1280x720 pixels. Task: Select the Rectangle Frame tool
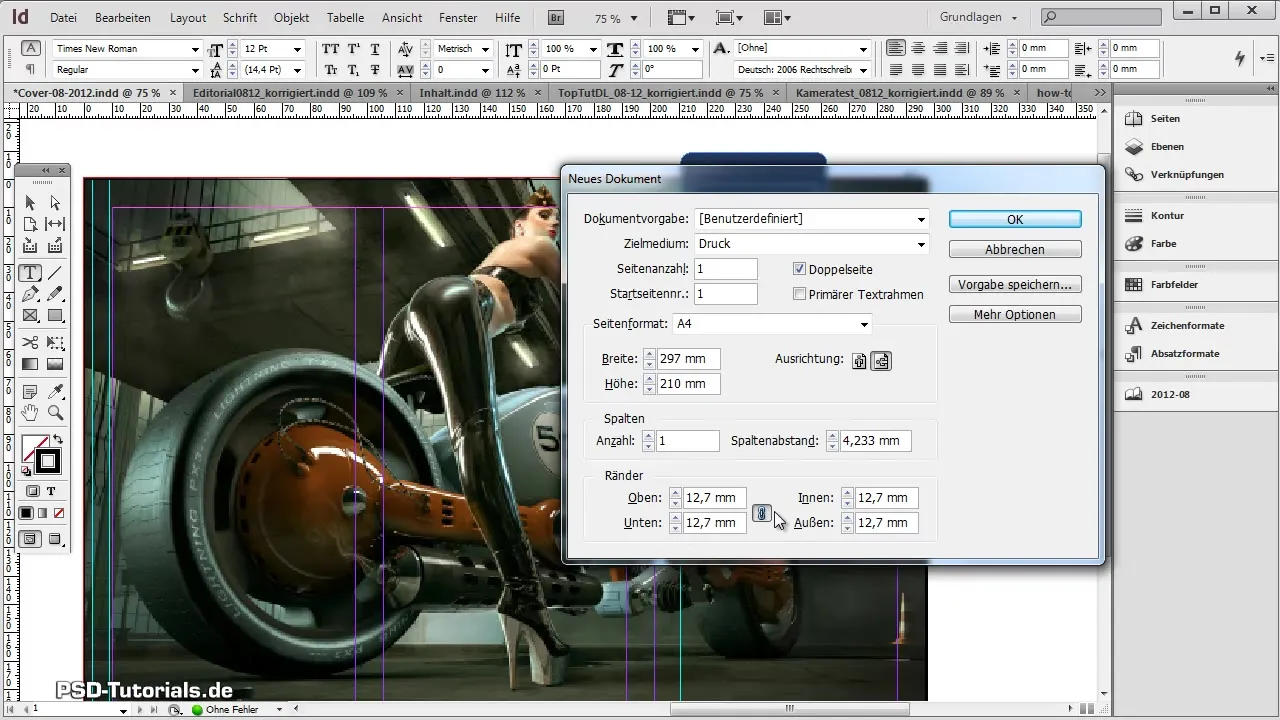click(x=30, y=316)
